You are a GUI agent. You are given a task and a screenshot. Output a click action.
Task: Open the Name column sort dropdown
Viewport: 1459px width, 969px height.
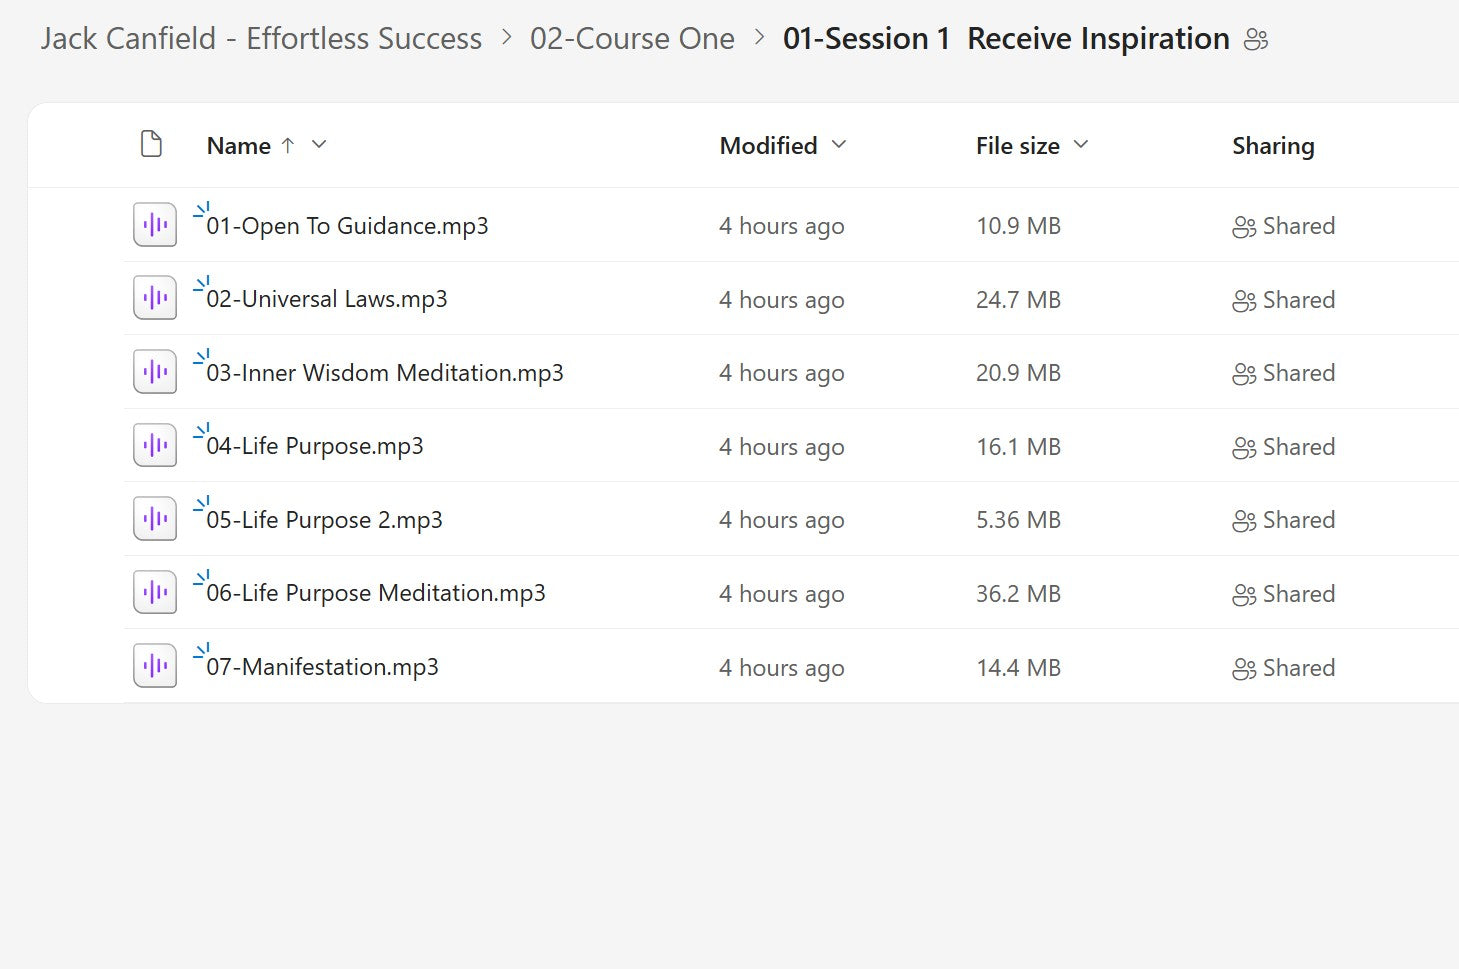point(318,145)
